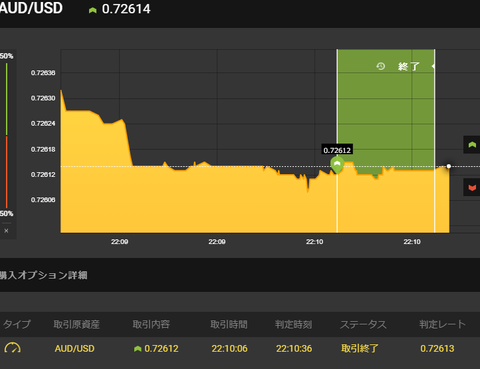Click the history clock icon beside 終了
Screen dimensions: 480x369
pyautogui.click(x=381, y=66)
